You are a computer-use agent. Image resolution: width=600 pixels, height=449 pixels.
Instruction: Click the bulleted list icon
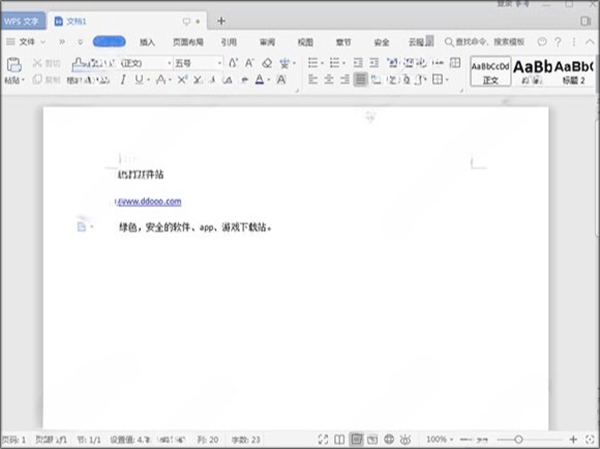pos(312,63)
